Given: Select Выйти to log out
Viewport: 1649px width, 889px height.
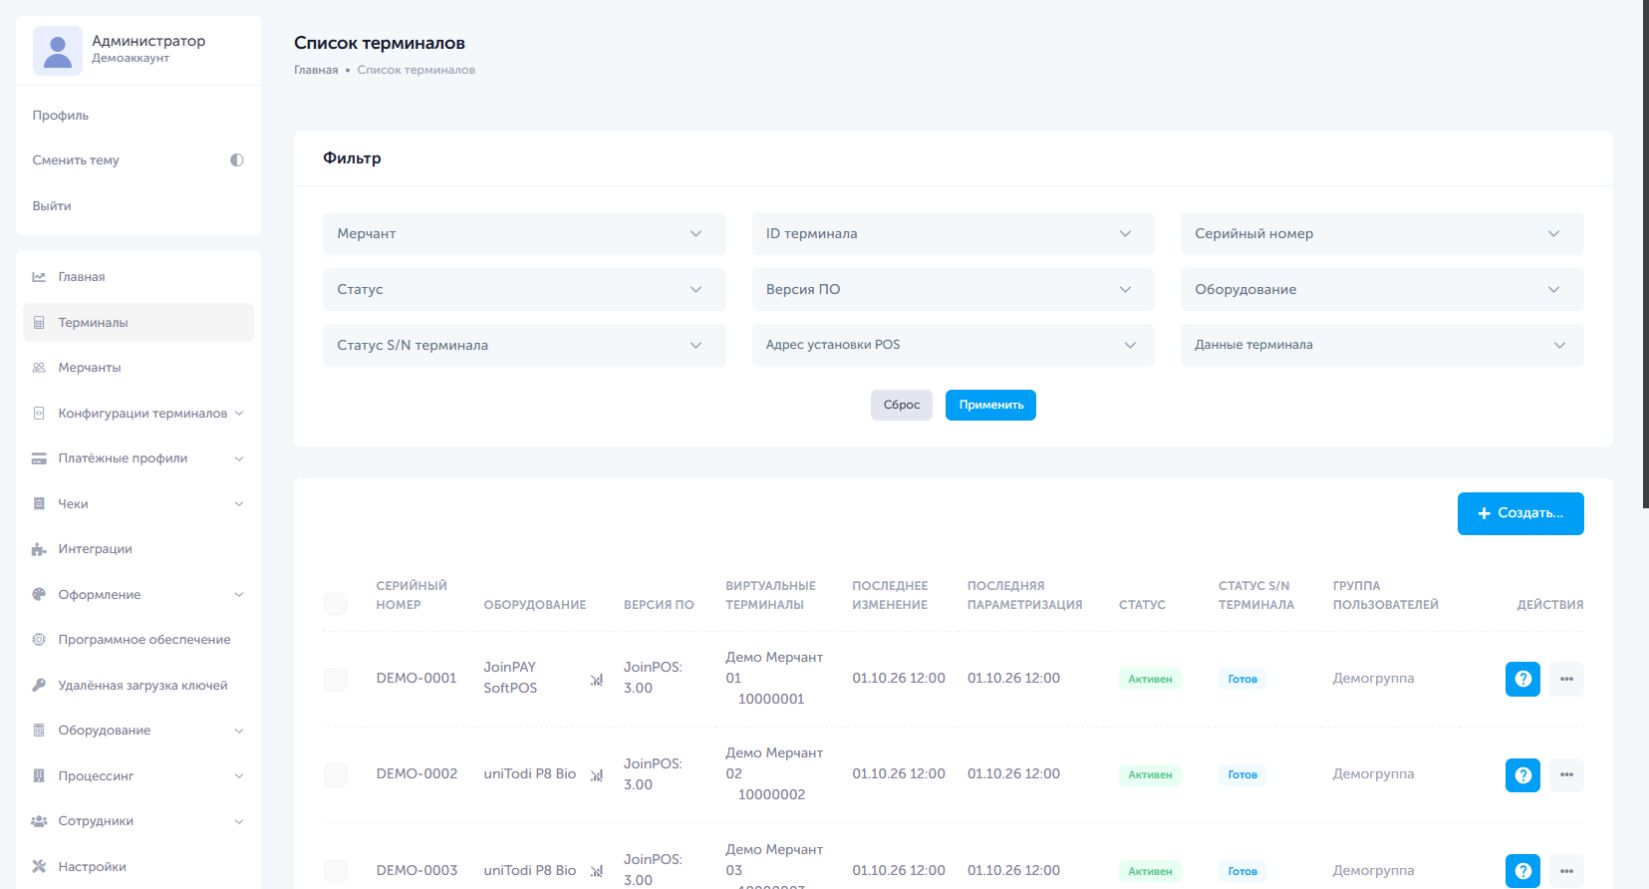Looking at the screenshot, I should pyautogui.click(x=52, y=206).
